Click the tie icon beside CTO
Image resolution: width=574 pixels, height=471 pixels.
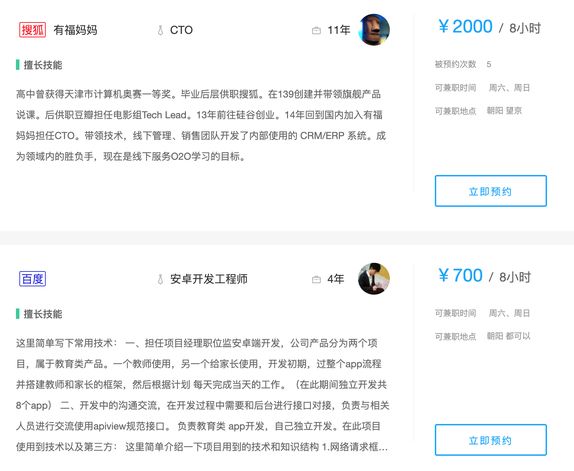coord(160,30)
